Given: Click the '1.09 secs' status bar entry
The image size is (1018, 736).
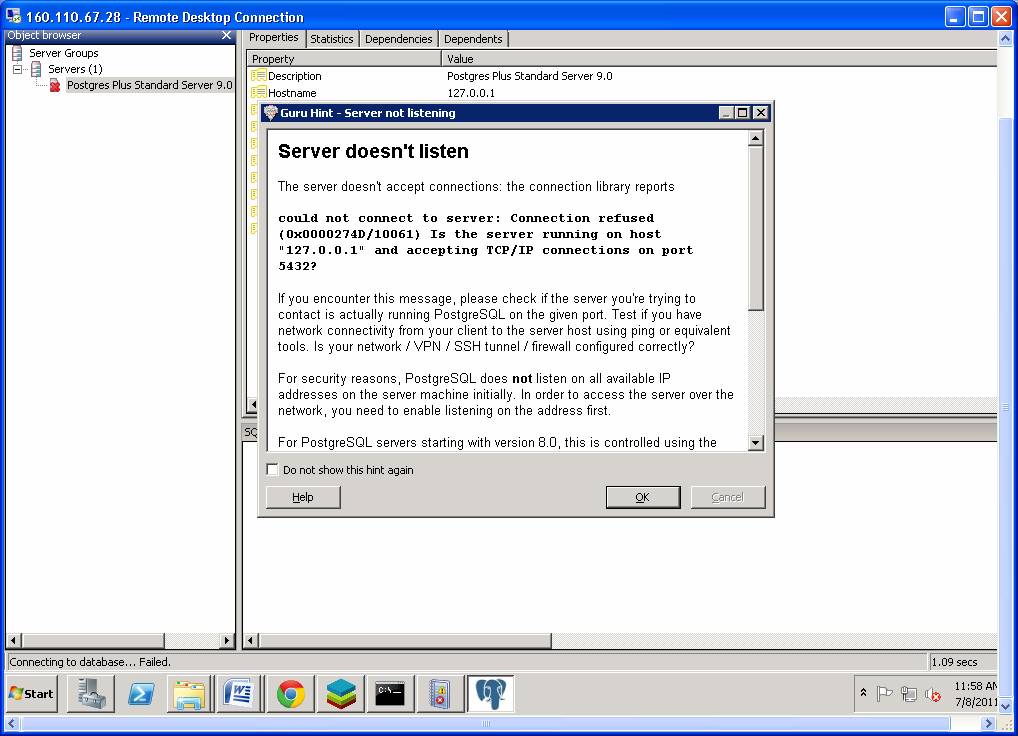Looking at the screenshot, I should [954, 662].
